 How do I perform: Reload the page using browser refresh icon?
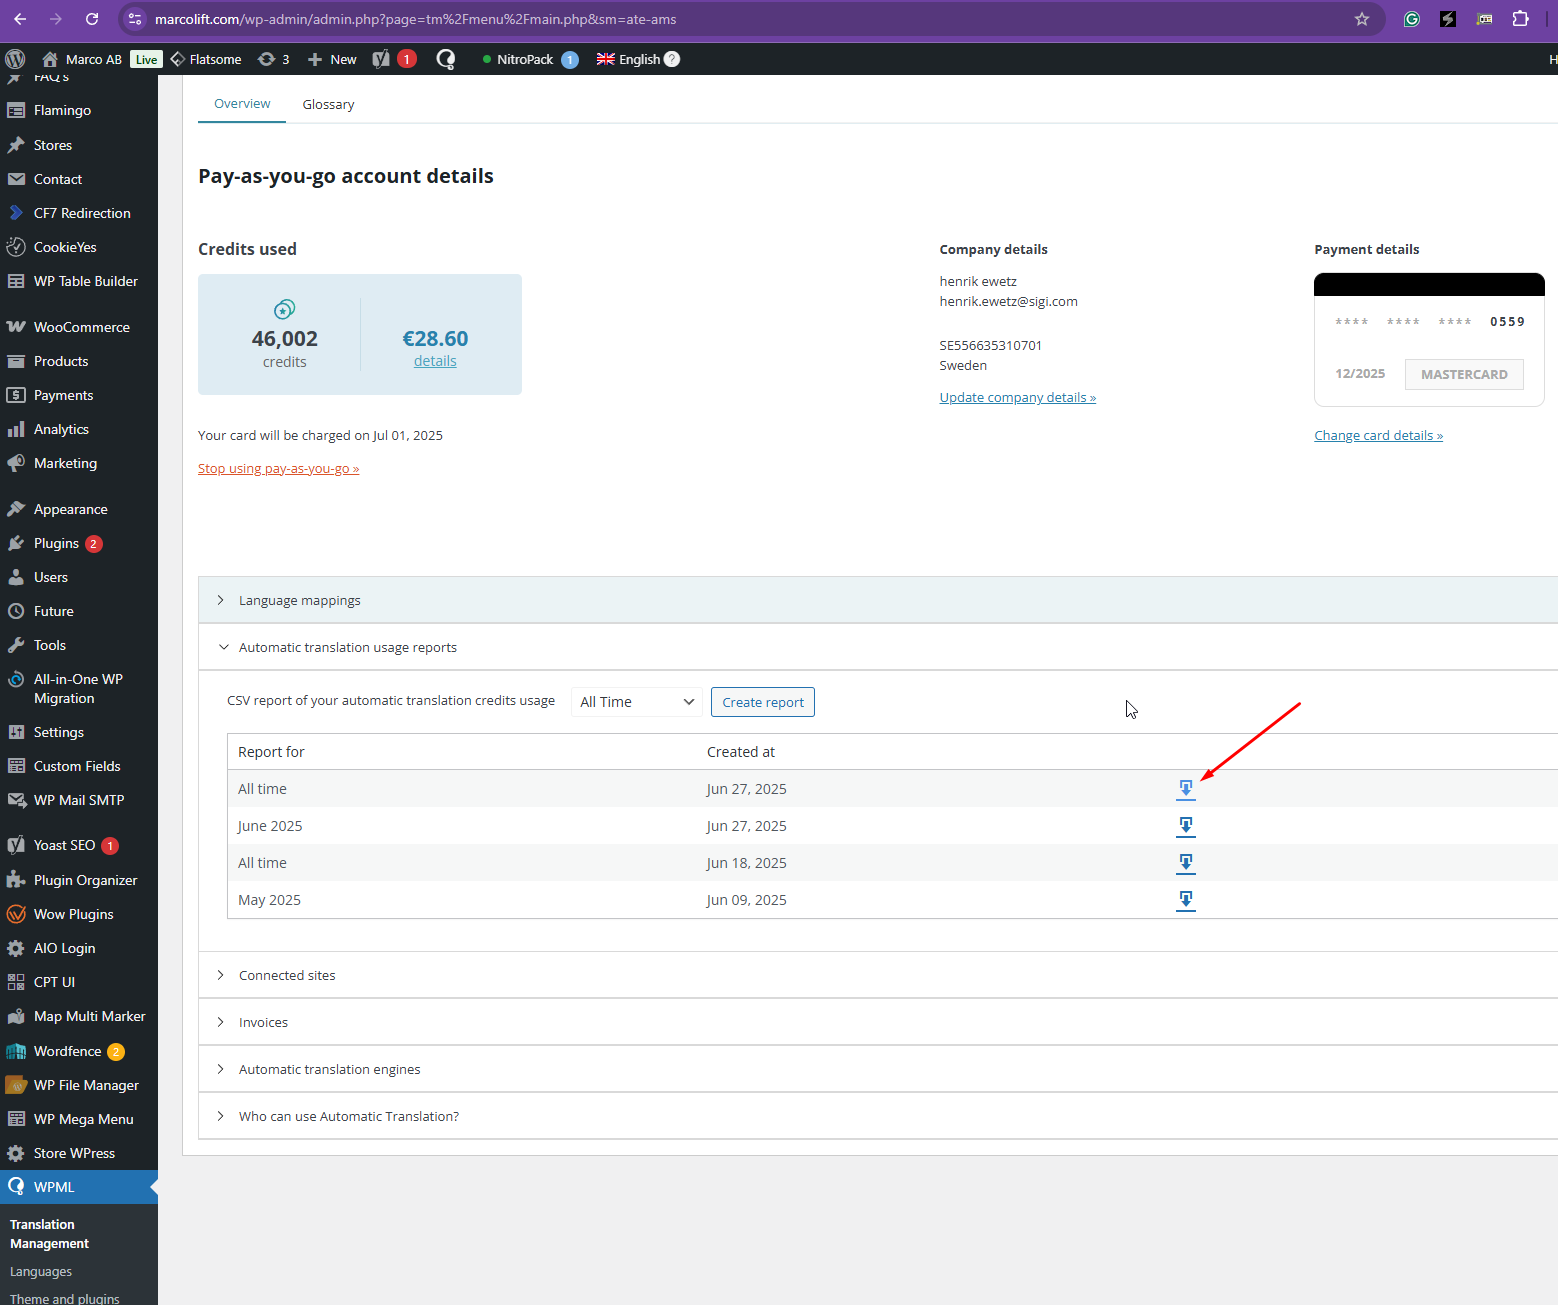tap(92, 19)
